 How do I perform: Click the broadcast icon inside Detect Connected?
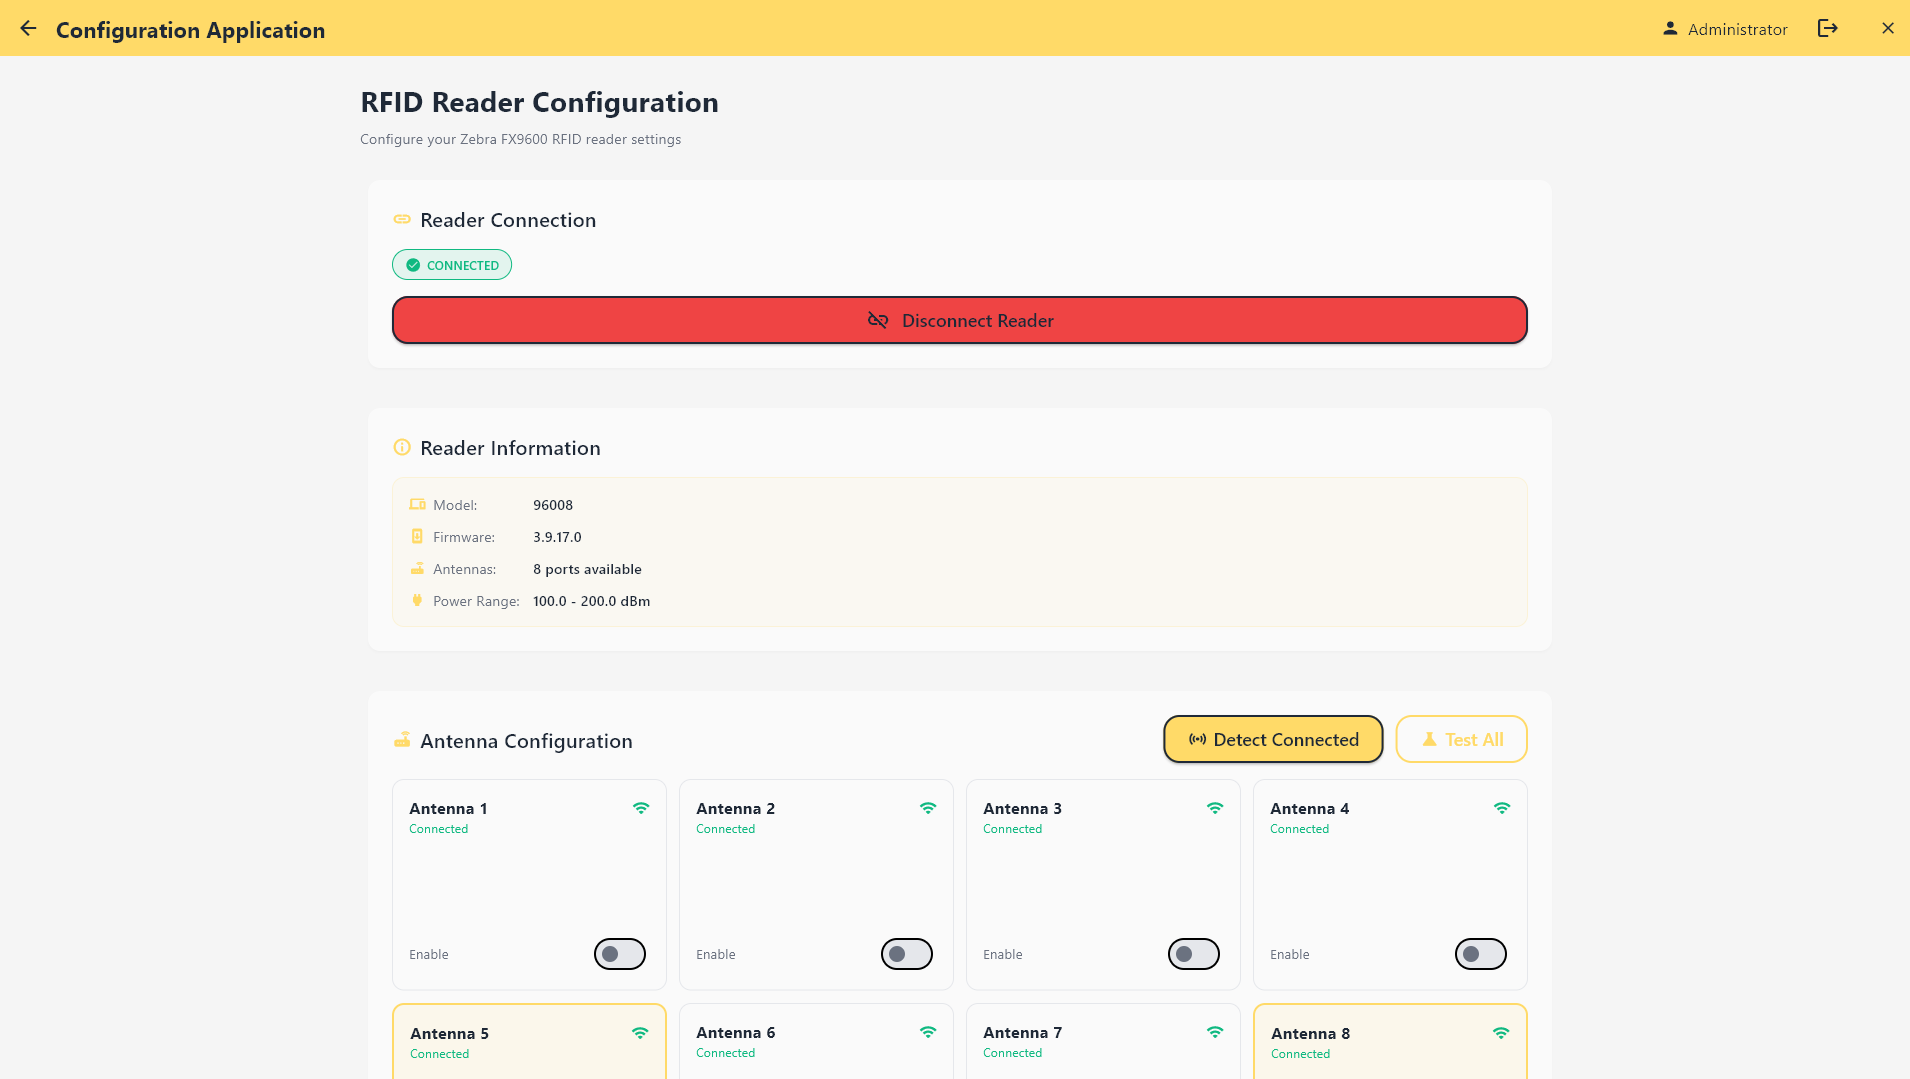(x=1197, y=739)
